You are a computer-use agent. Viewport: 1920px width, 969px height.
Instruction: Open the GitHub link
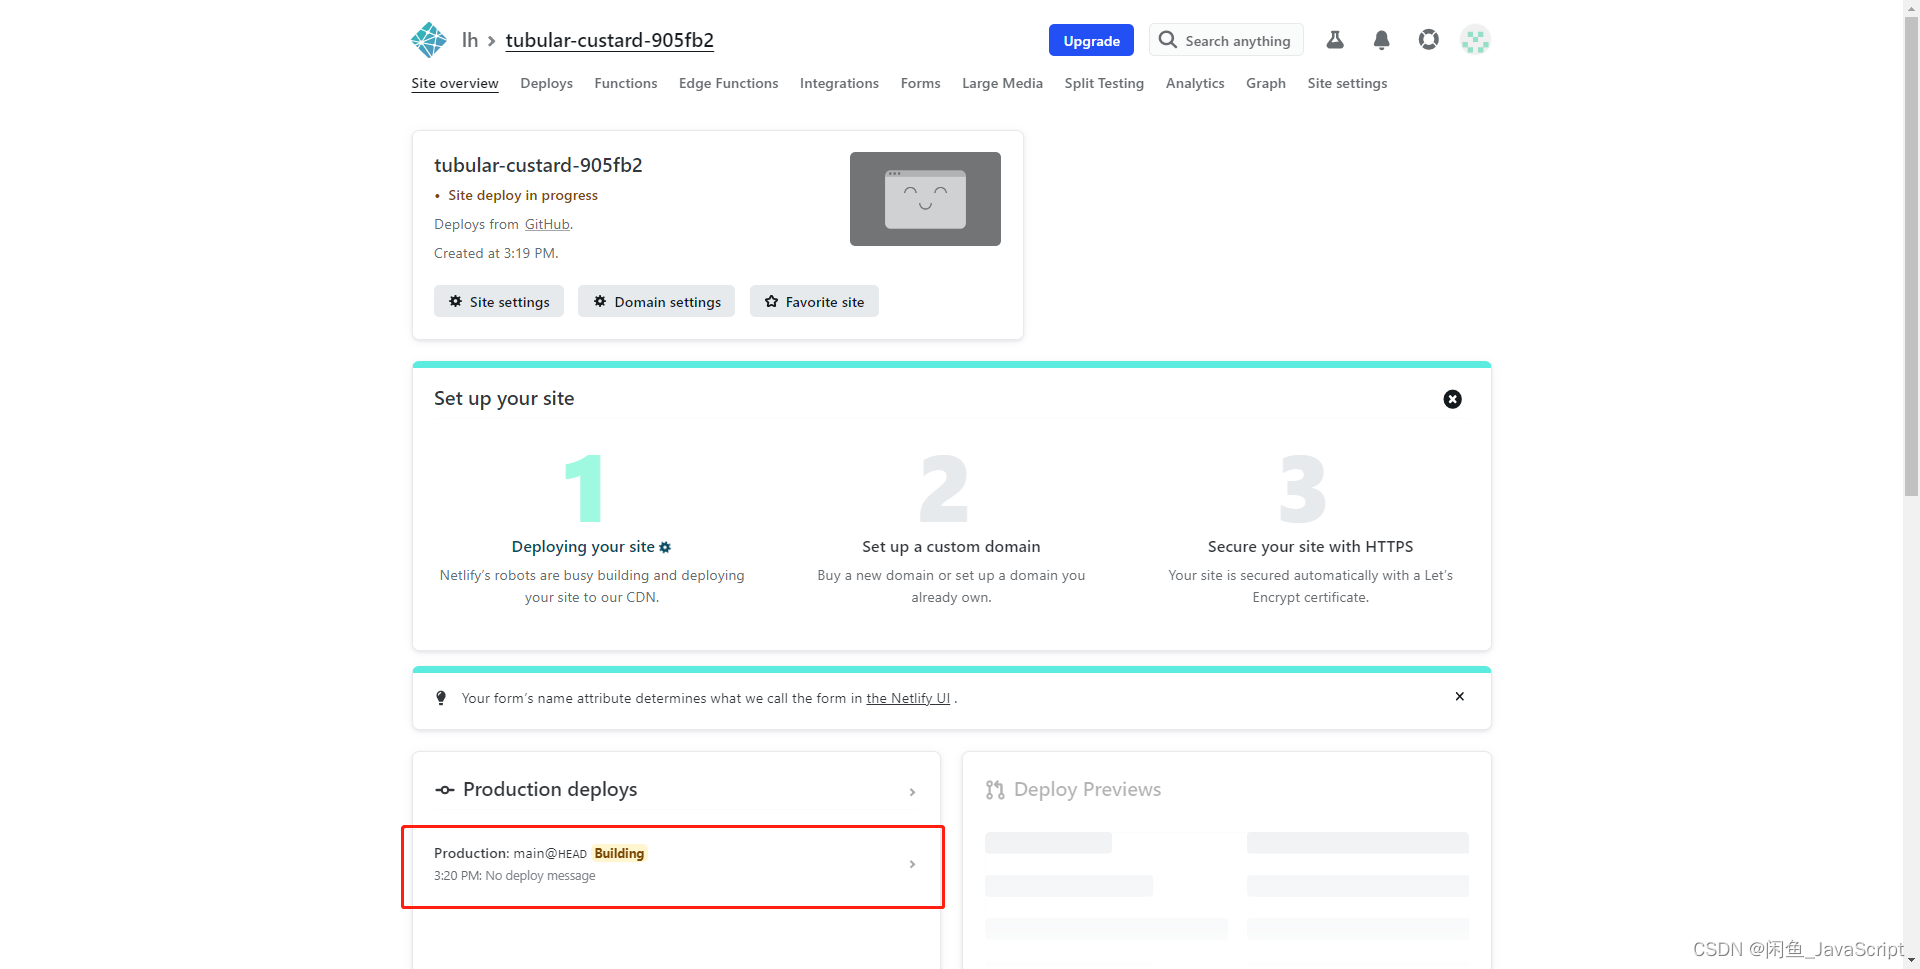tap(547, 224)
